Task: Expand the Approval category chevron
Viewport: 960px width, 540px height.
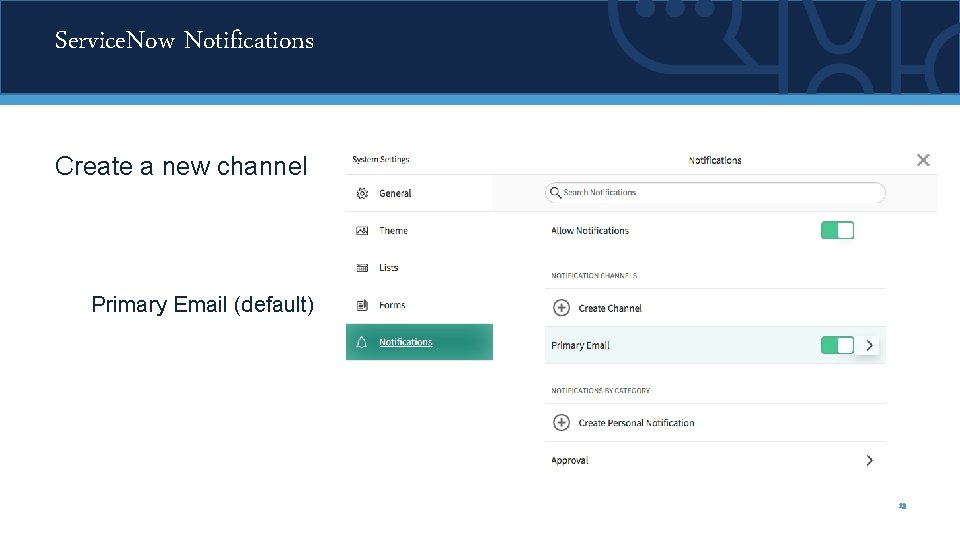Action: coord(869,460)
